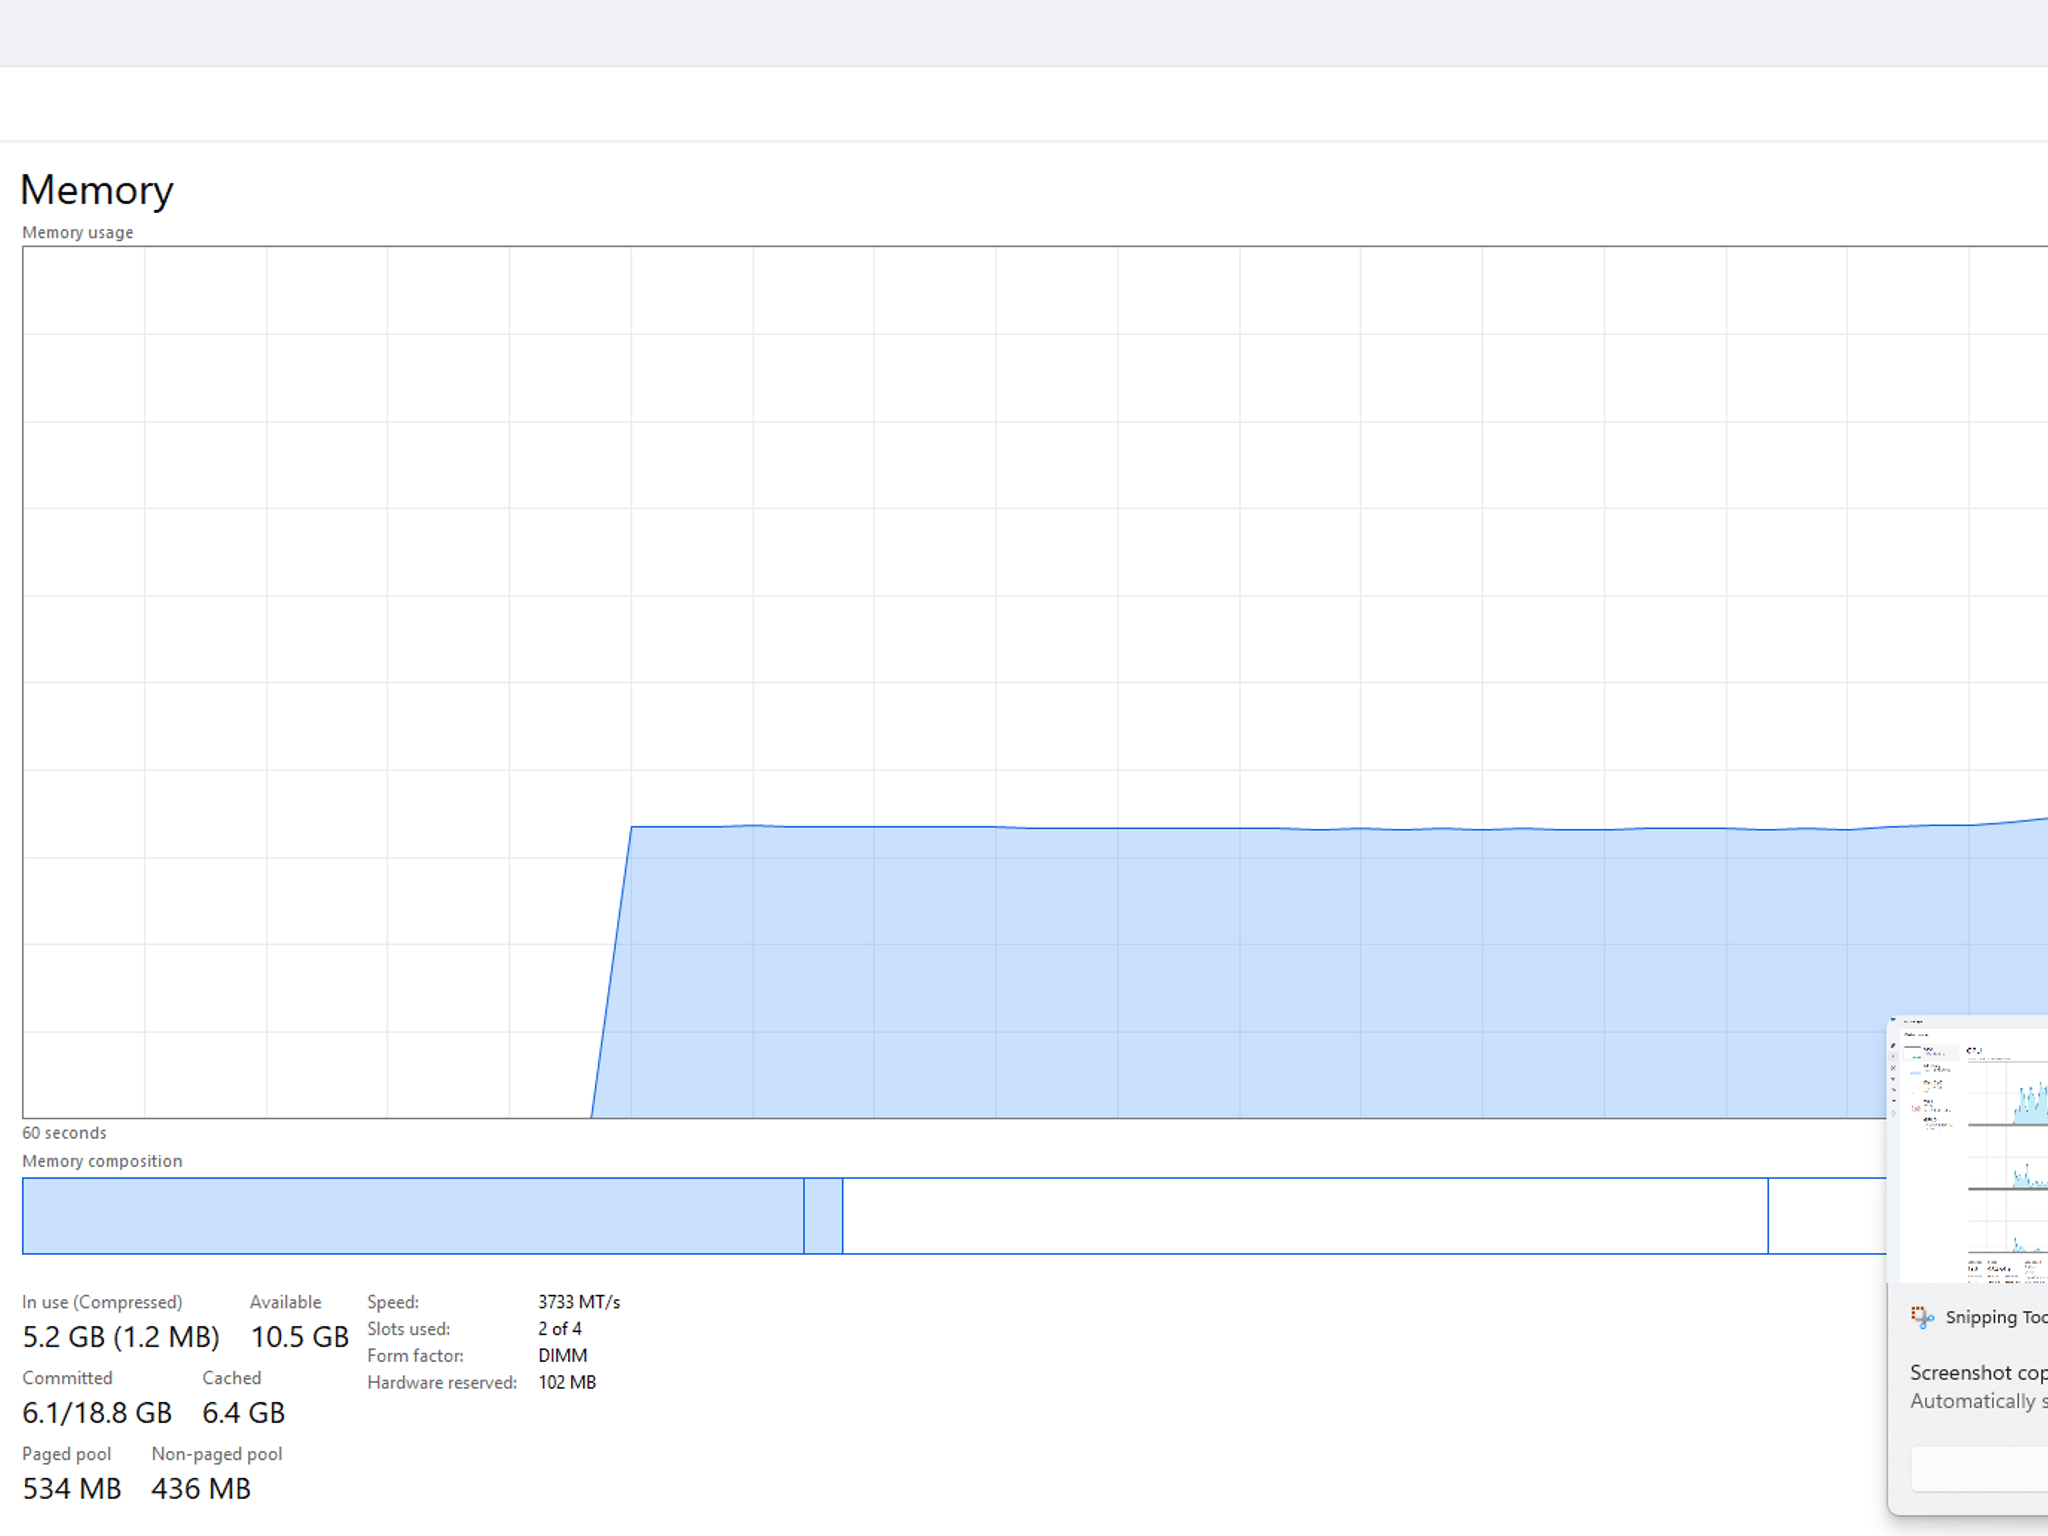Click the Cached value 6.4 GB
Image resolution: width=2048 pixels, height=1536 pixels.
point(243,1413)
